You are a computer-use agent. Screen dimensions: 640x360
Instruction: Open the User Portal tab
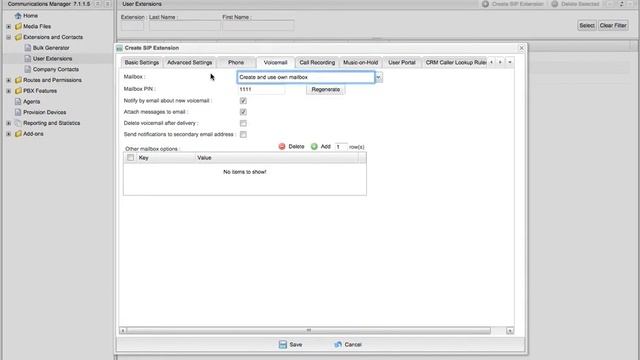[x=402, y=62]
